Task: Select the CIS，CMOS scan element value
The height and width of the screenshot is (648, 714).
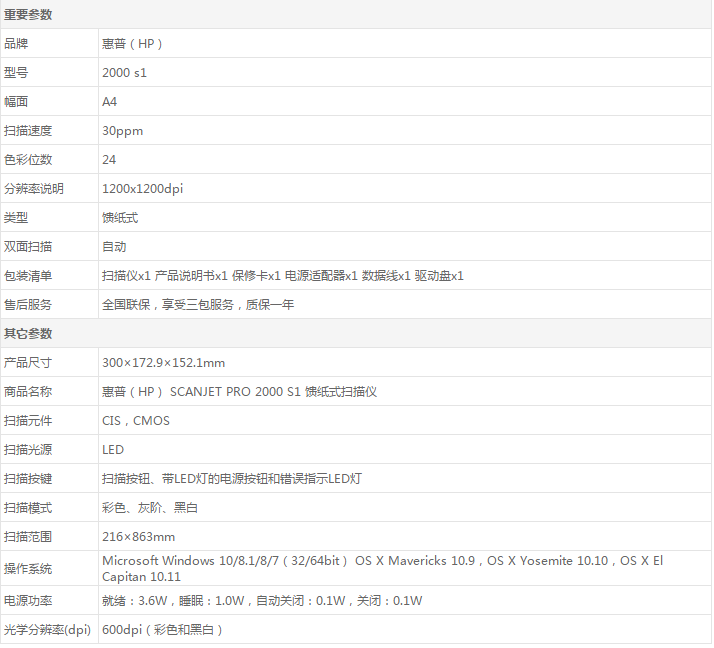Action: coord(136,421)
